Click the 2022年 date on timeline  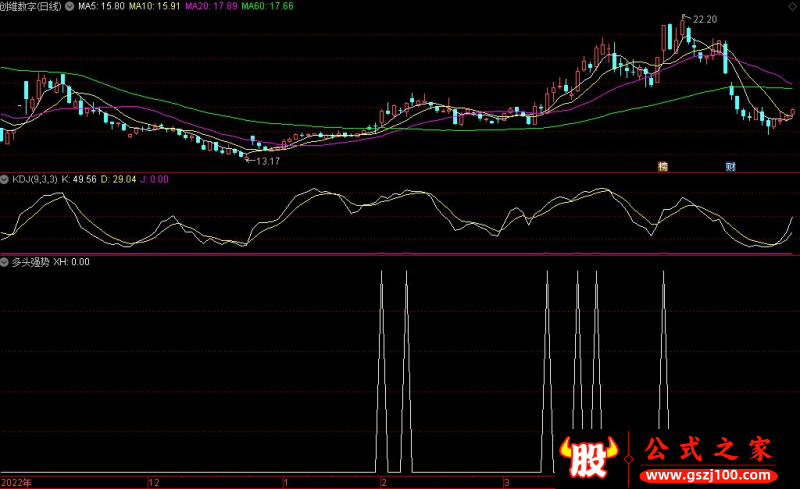(16, 482)
